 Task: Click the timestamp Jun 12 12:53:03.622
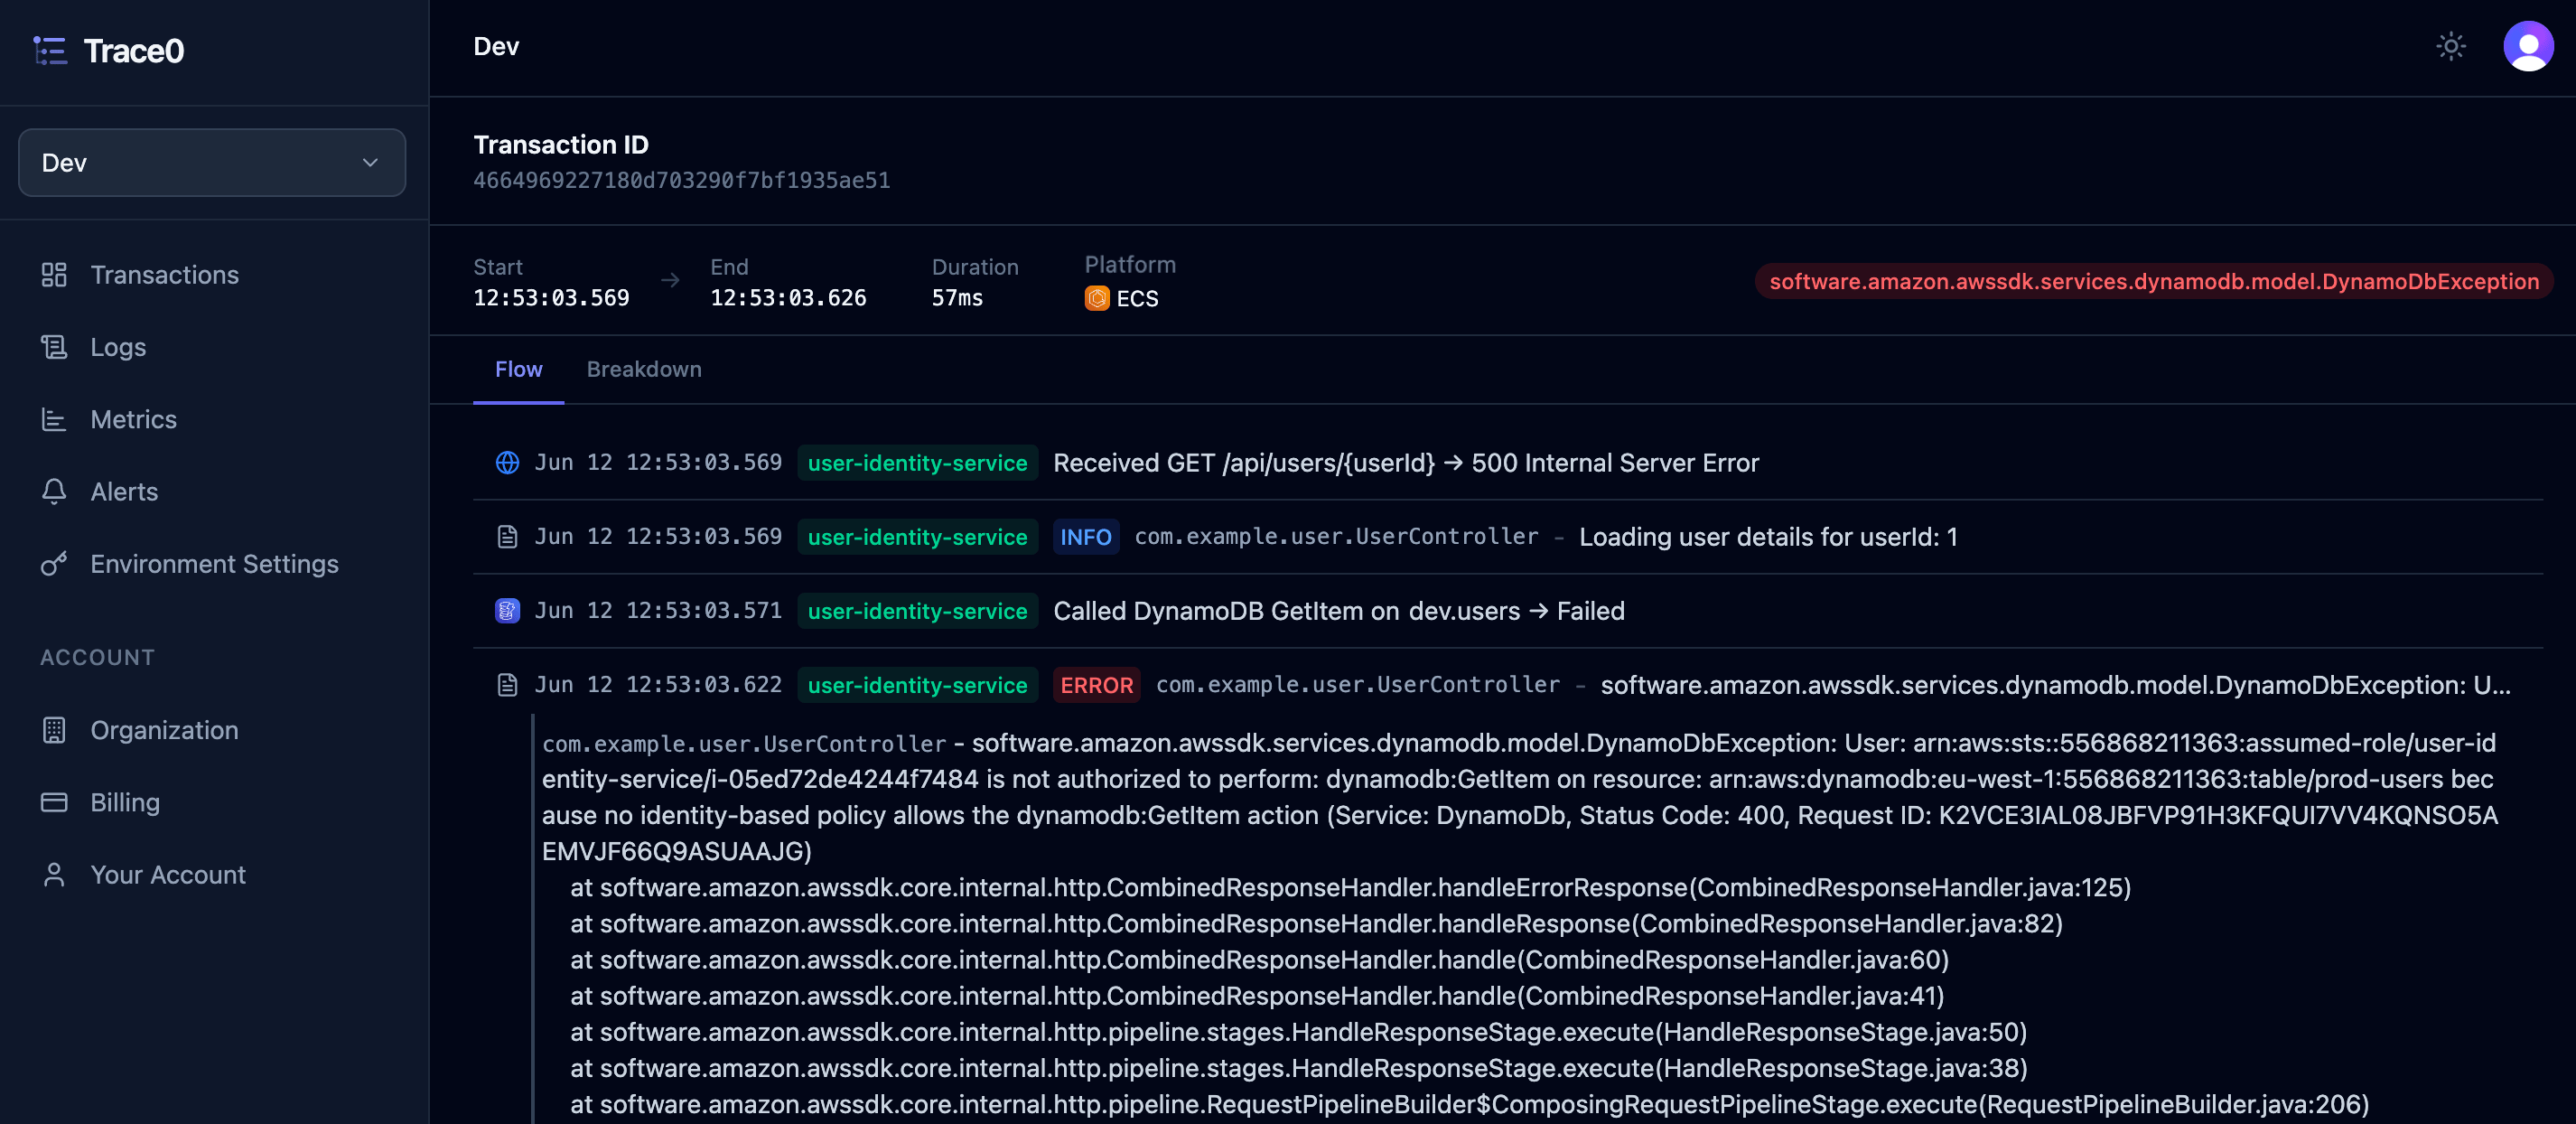pos(658,685)
